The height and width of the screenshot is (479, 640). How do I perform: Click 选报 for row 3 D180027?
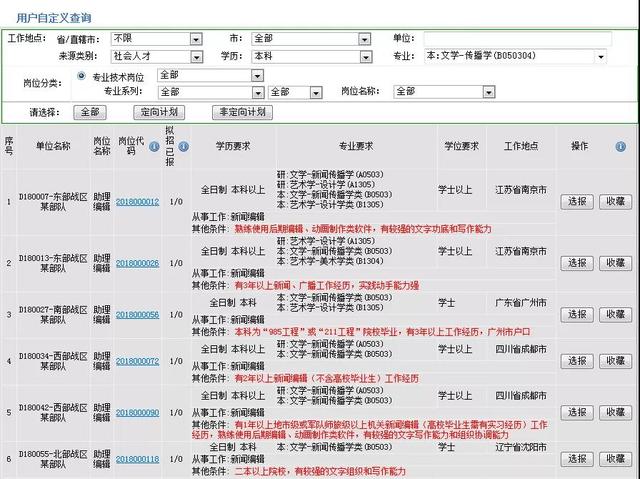[x=577, y=315]
